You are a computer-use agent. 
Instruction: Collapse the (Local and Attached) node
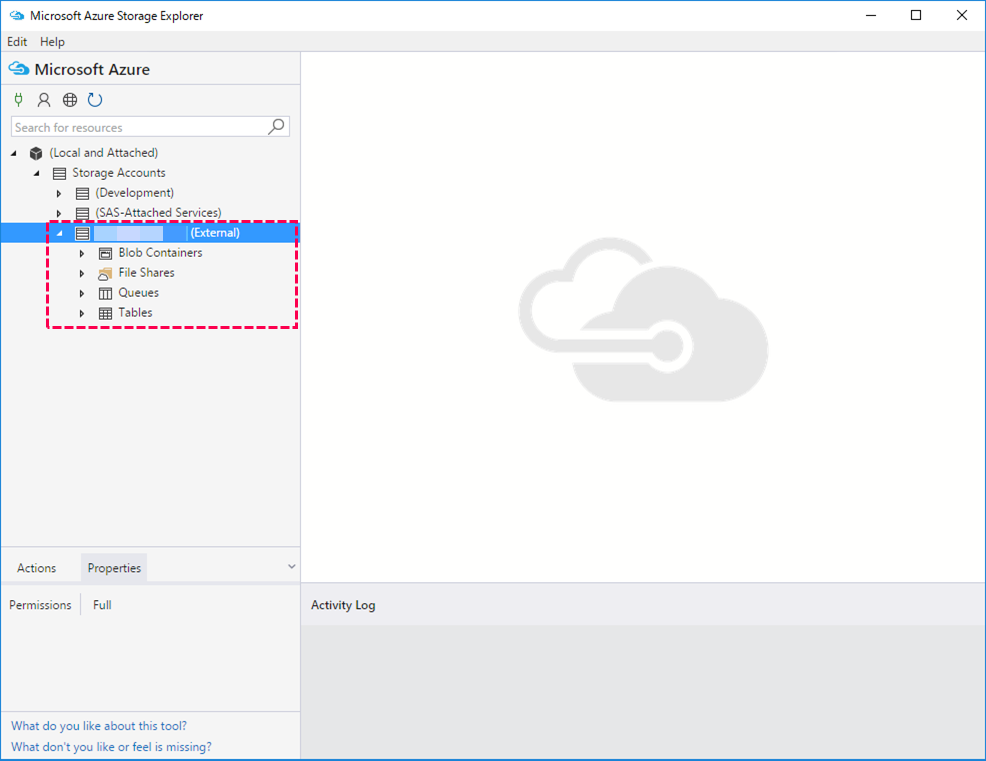tap(14, 153)
